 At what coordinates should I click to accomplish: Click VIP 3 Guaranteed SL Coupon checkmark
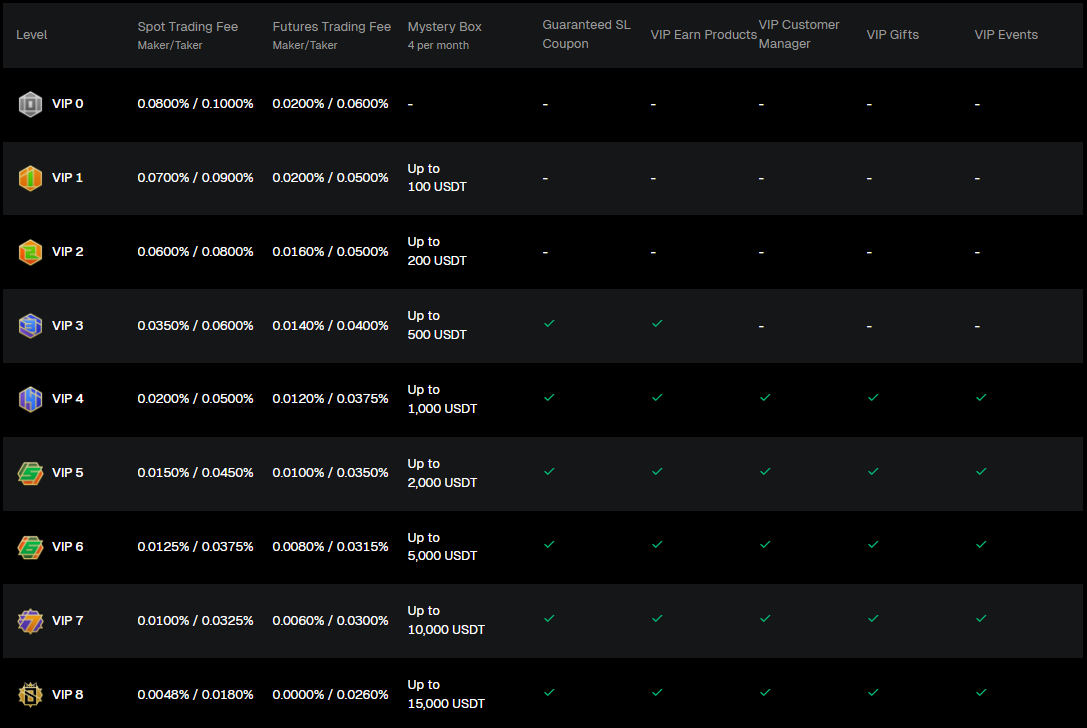pyautogui.click(x=549, y=324)
